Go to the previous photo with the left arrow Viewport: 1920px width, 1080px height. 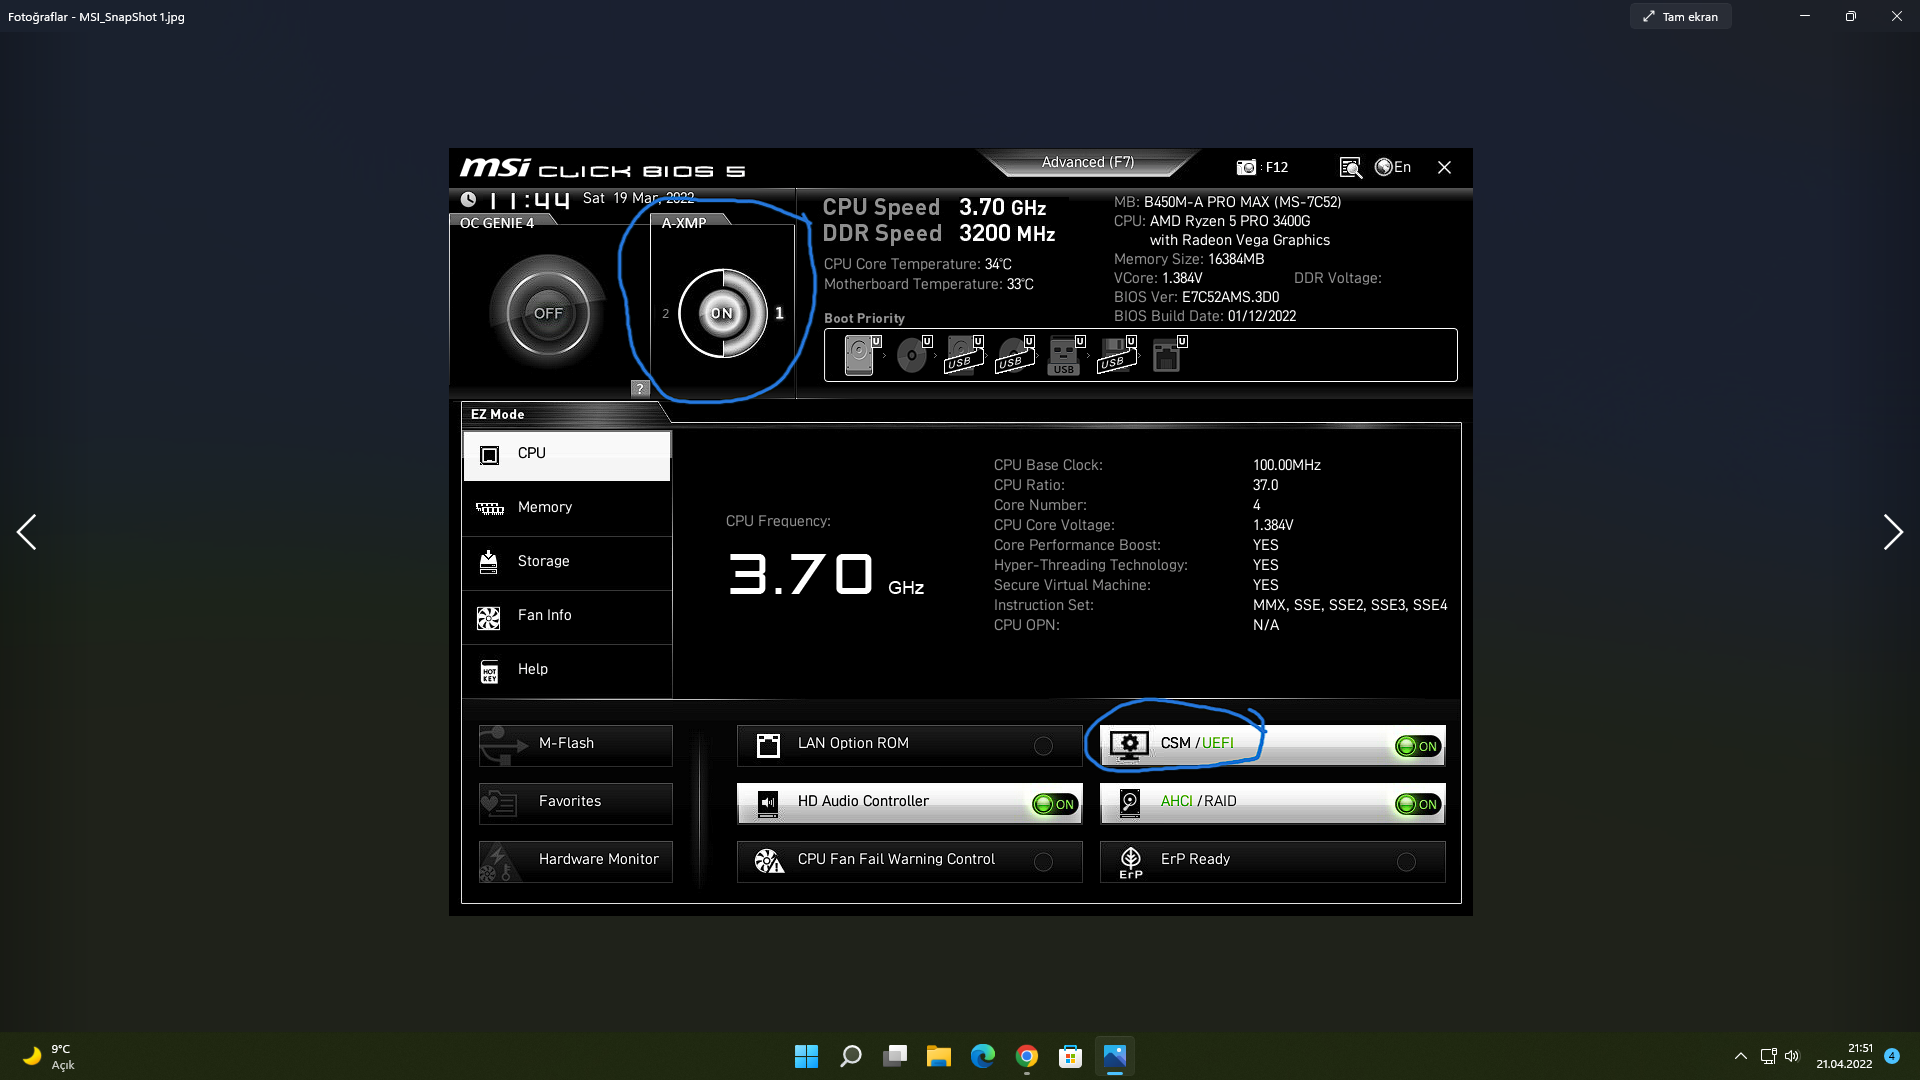tap(27, 532)
